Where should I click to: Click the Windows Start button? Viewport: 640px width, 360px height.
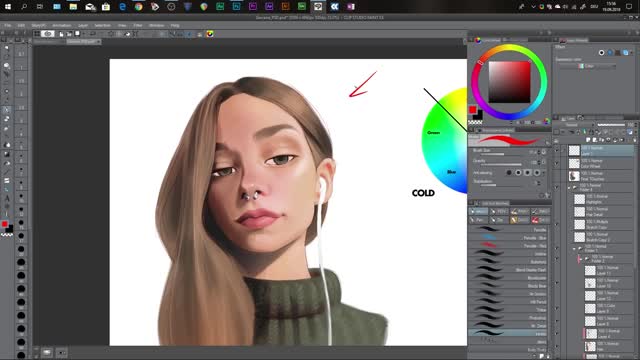[8, 7]
